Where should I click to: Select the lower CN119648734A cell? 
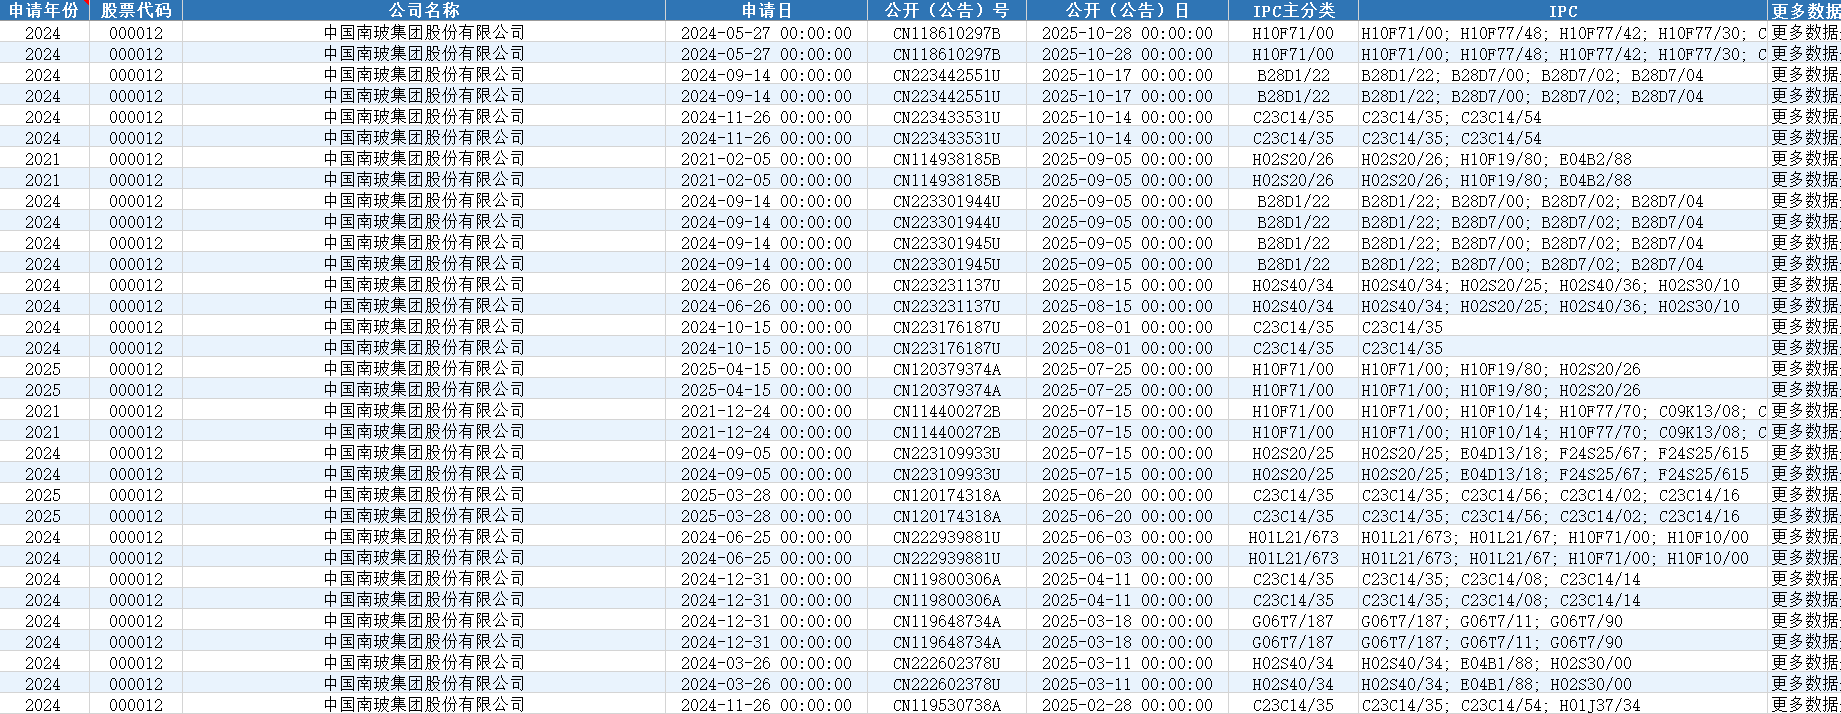(x=947, y=641)
